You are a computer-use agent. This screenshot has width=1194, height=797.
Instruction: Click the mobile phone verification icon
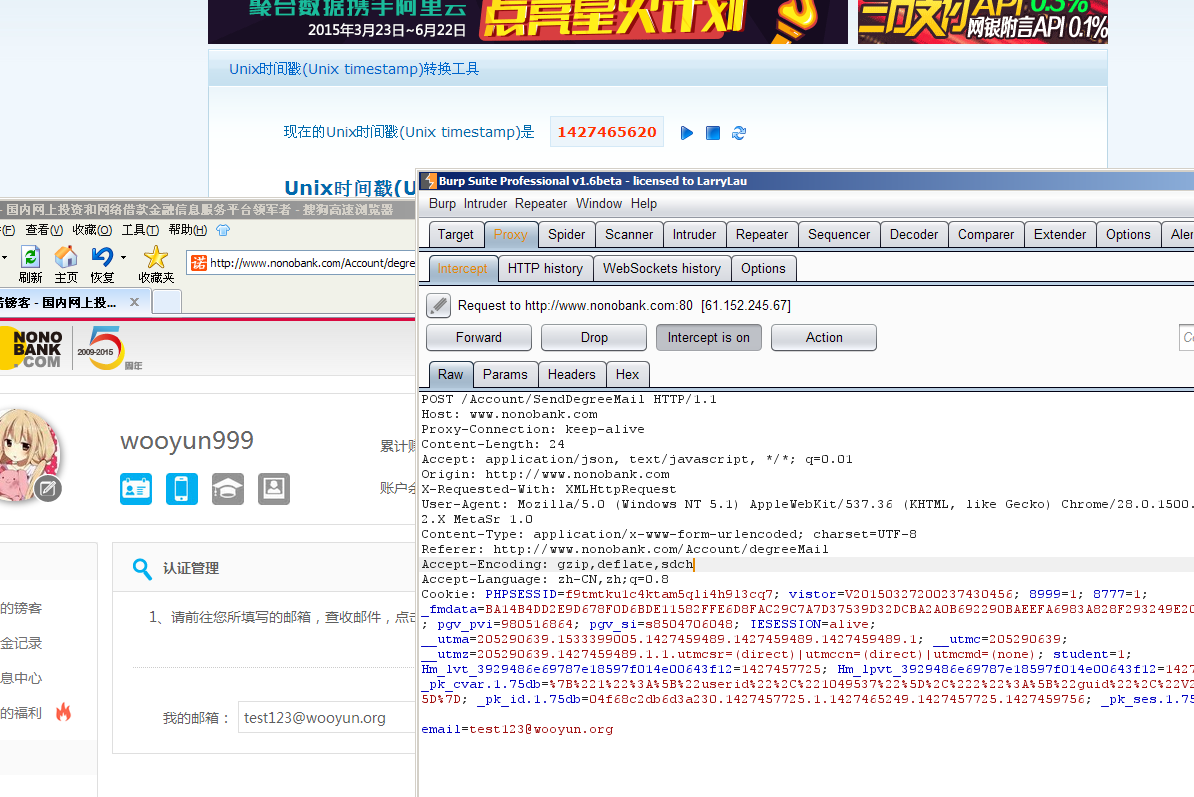(x=182, y=489)
